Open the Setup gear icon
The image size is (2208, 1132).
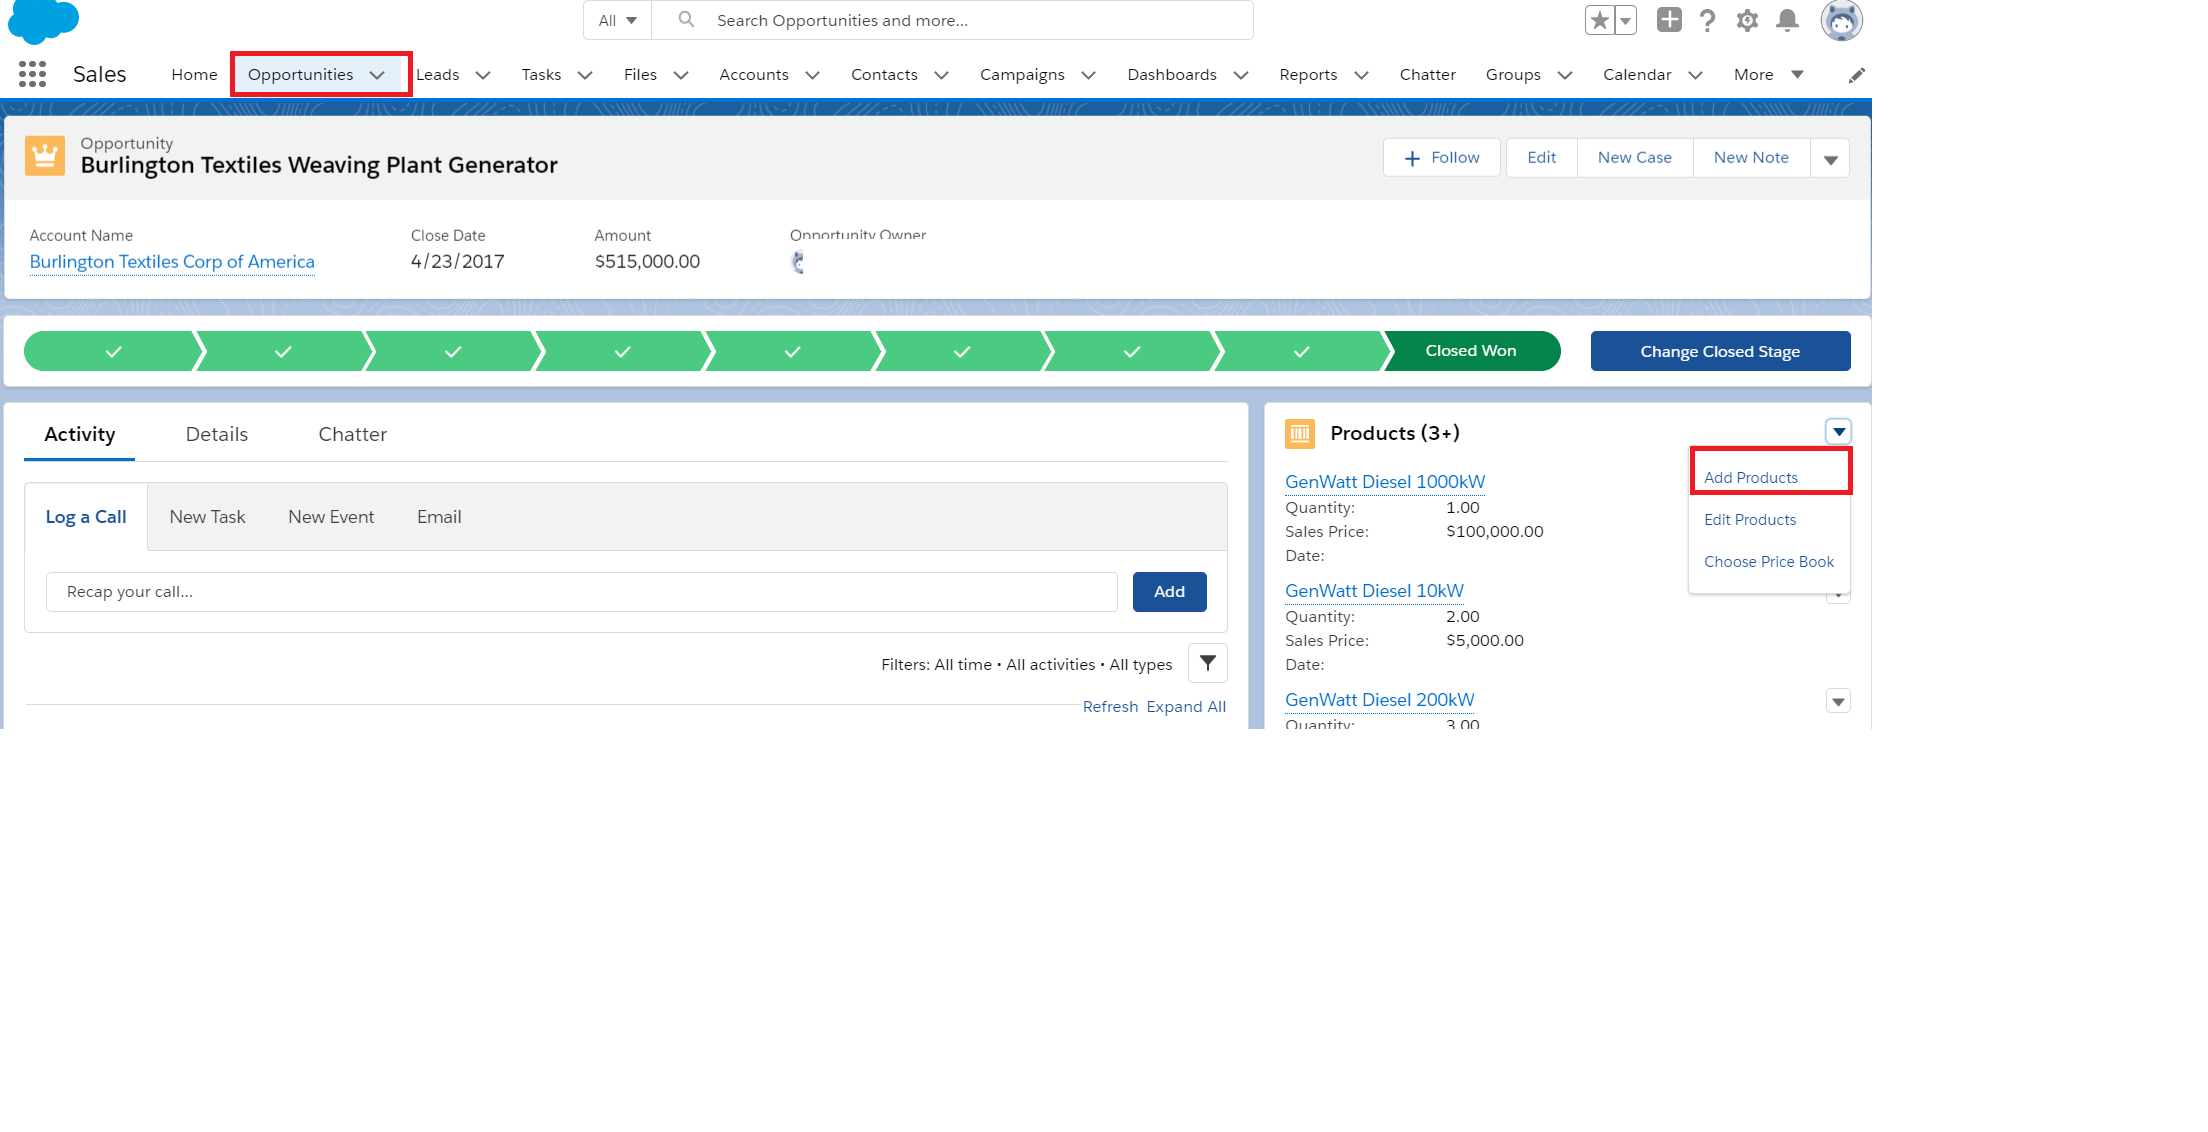1747,20
